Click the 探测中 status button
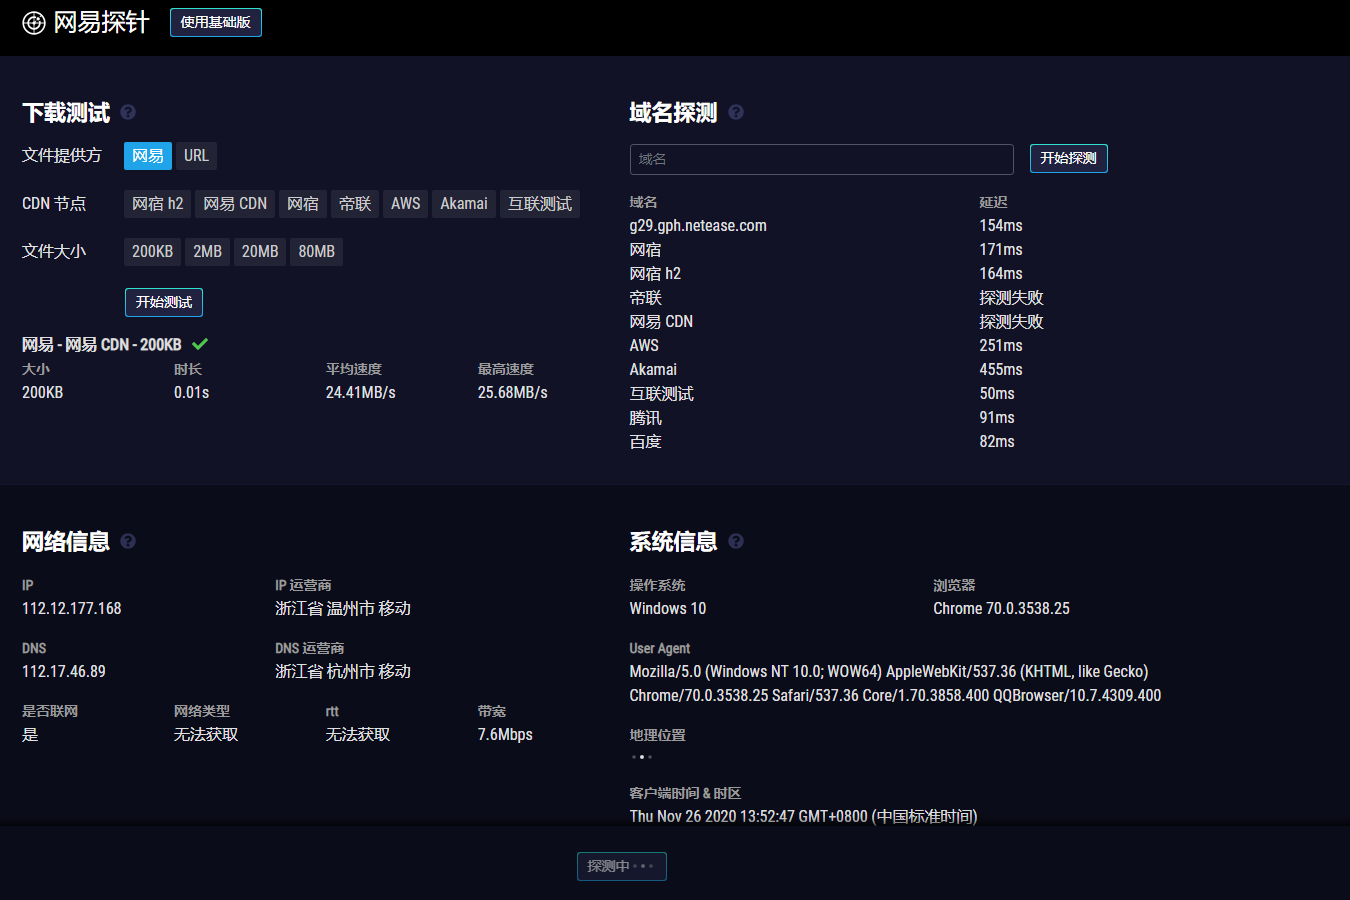1350x900 pixels. pyautogui.click(x=621, y=866)
